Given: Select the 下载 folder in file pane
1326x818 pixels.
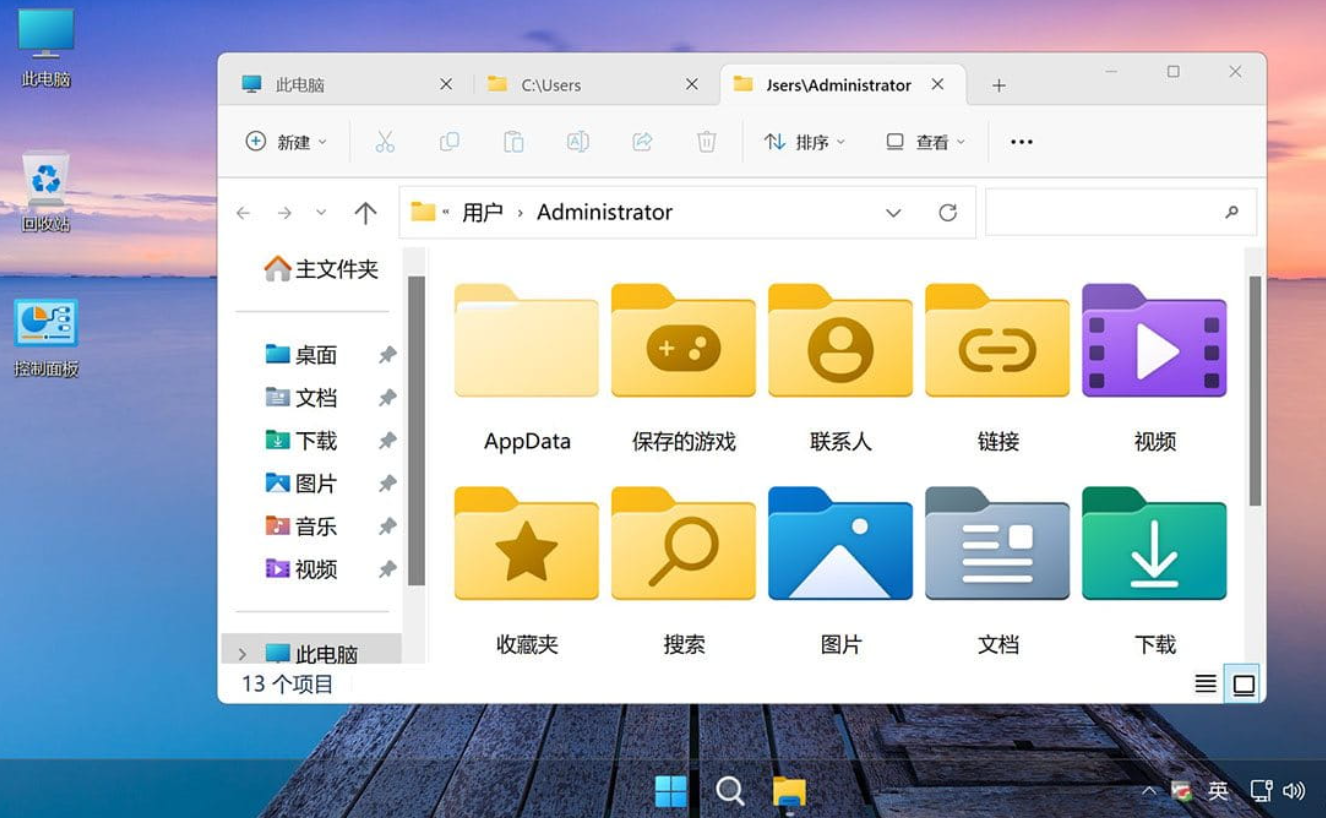Looking at the screenshot, I should (1155, 571).
